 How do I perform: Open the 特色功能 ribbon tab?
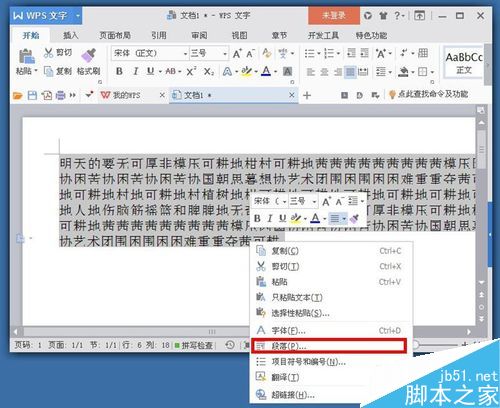click(x=371, y=35)
